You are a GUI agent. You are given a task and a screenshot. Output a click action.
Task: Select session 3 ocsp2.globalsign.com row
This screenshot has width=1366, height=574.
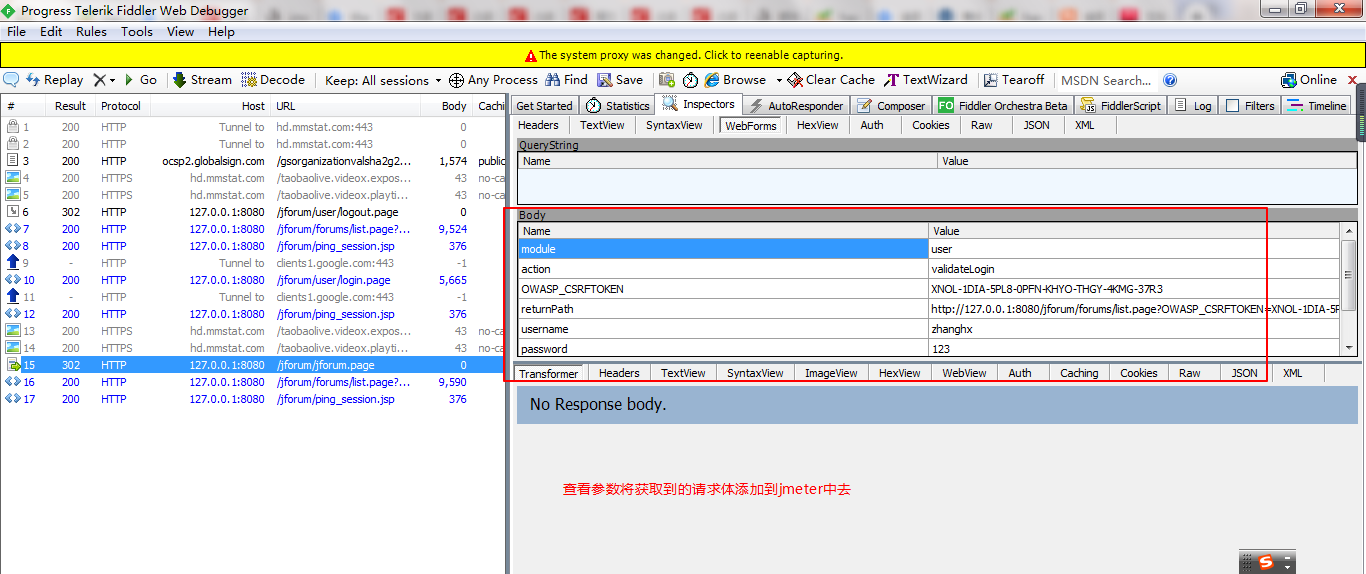point(254,161)
